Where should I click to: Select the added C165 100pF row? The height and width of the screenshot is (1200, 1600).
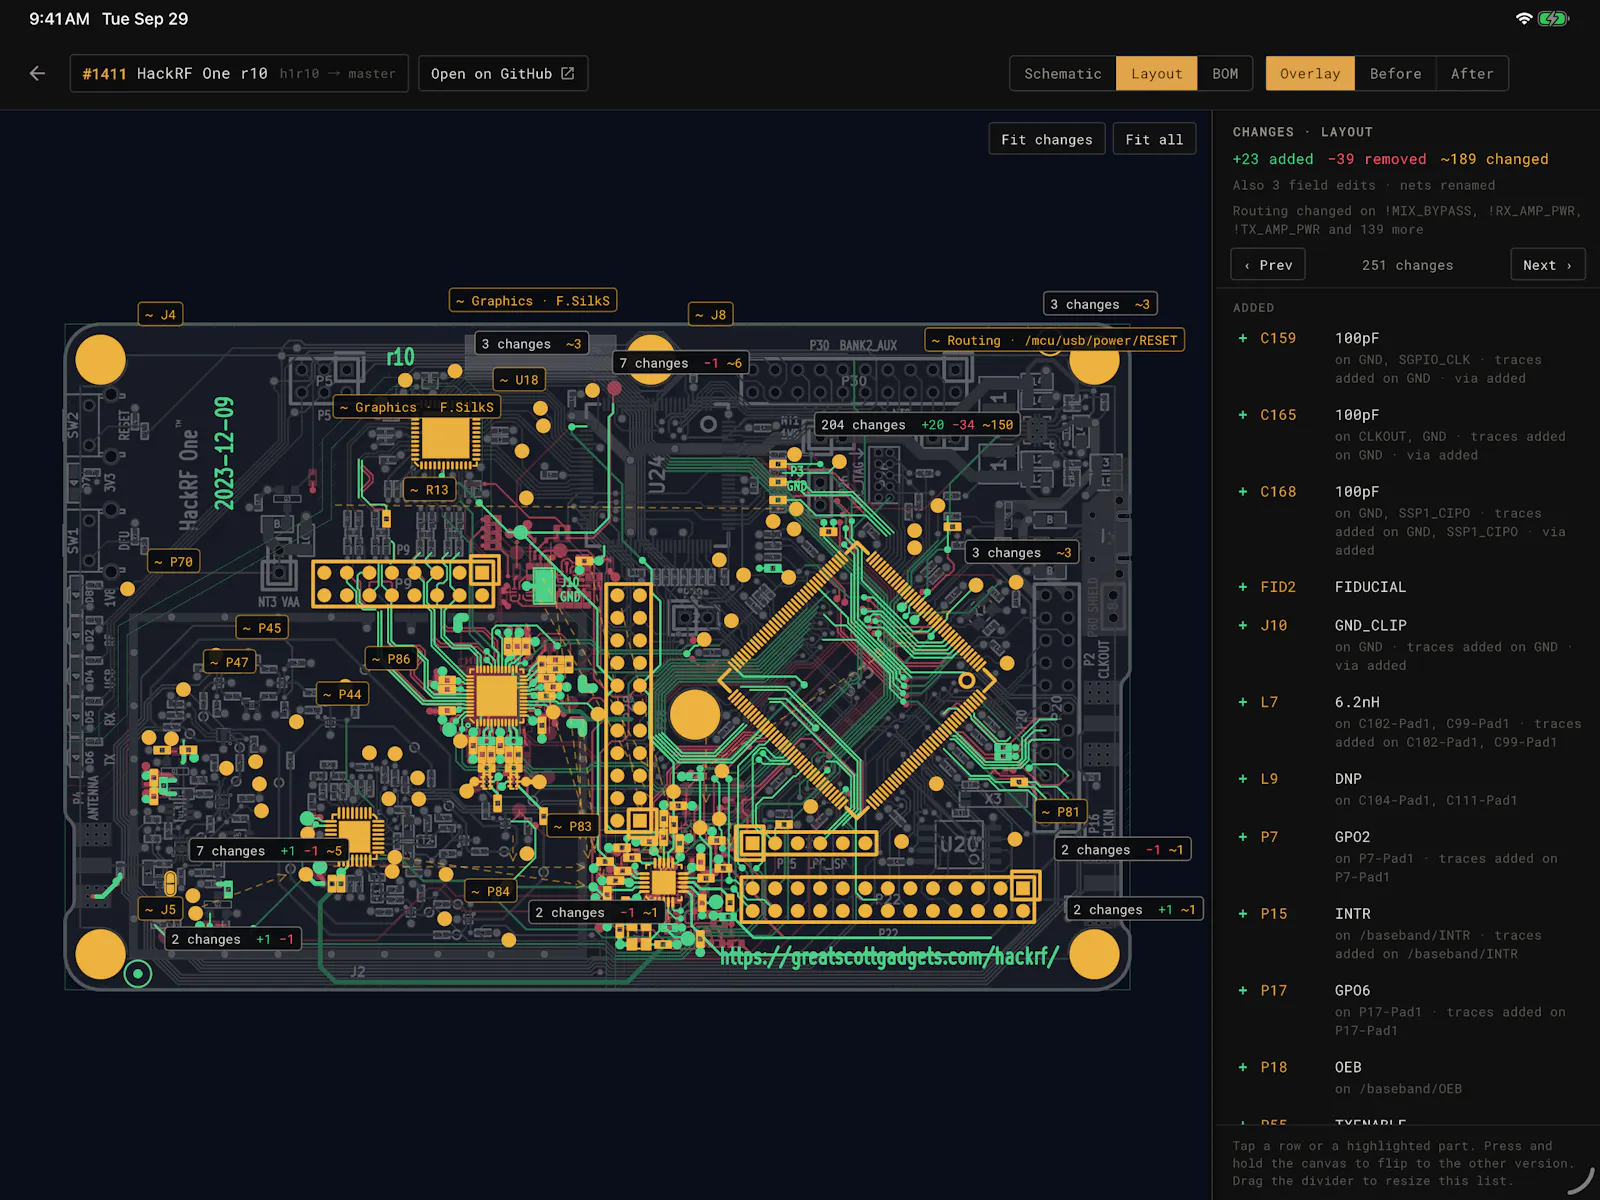[x=1406, y=435]
